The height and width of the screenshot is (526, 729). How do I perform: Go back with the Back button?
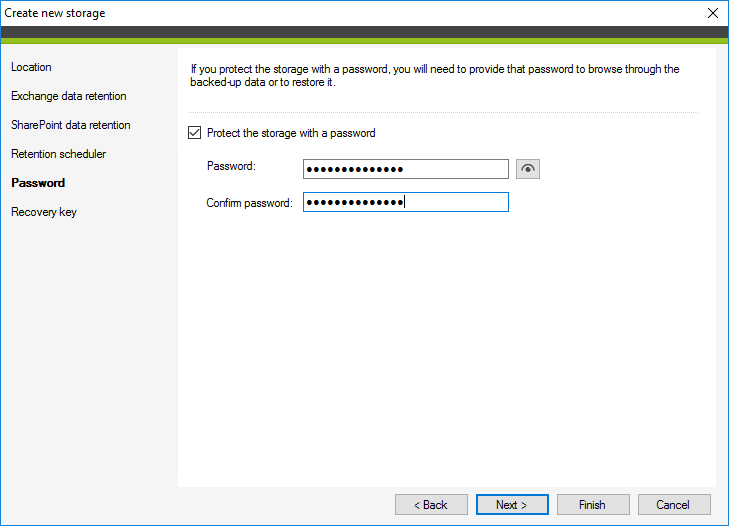coord(431,505)
